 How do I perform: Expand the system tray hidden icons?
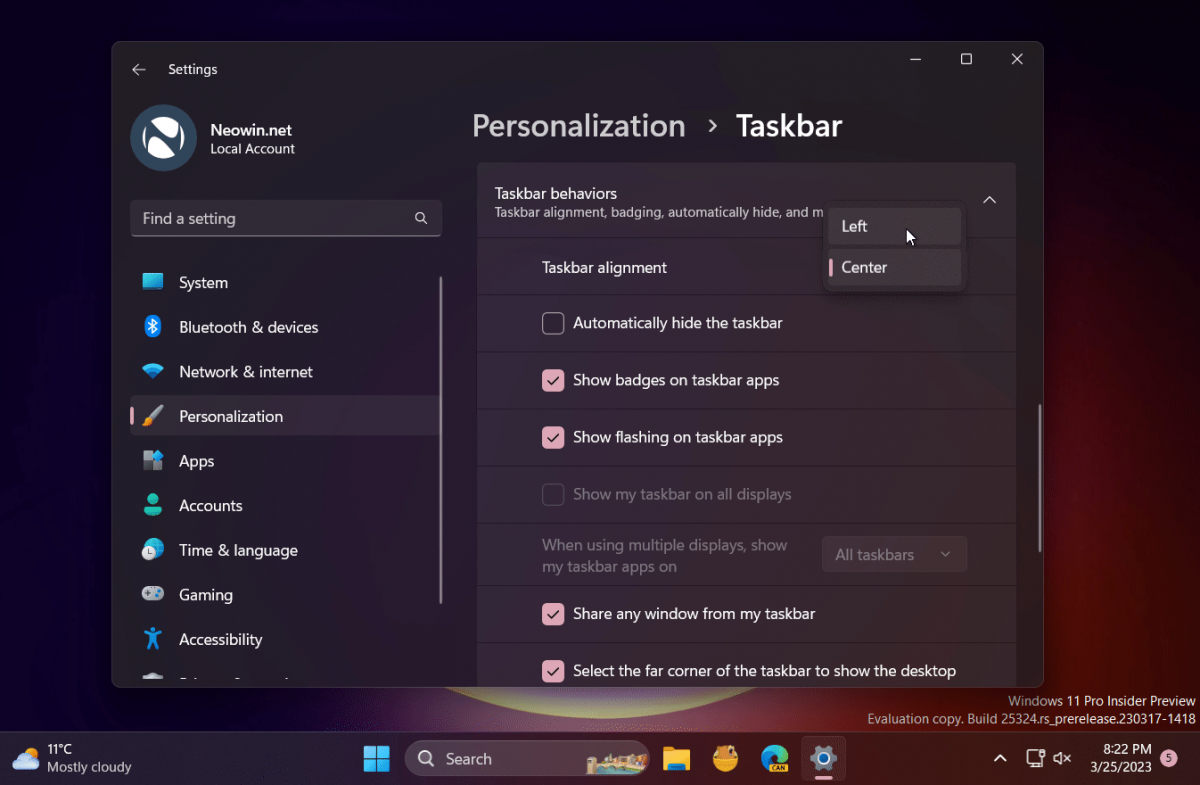[1000, 759]
